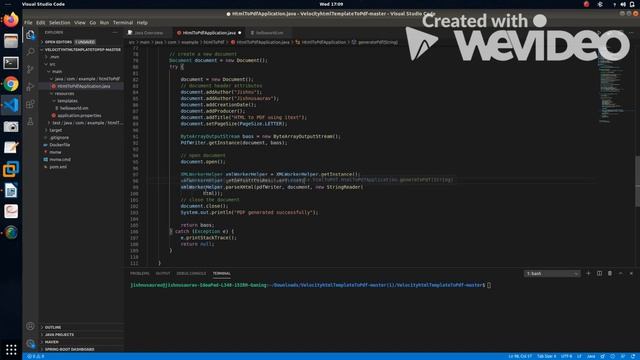640x360 pixels.
Task: Select the Java language mode in the status bar
Action: pos(591,356)
